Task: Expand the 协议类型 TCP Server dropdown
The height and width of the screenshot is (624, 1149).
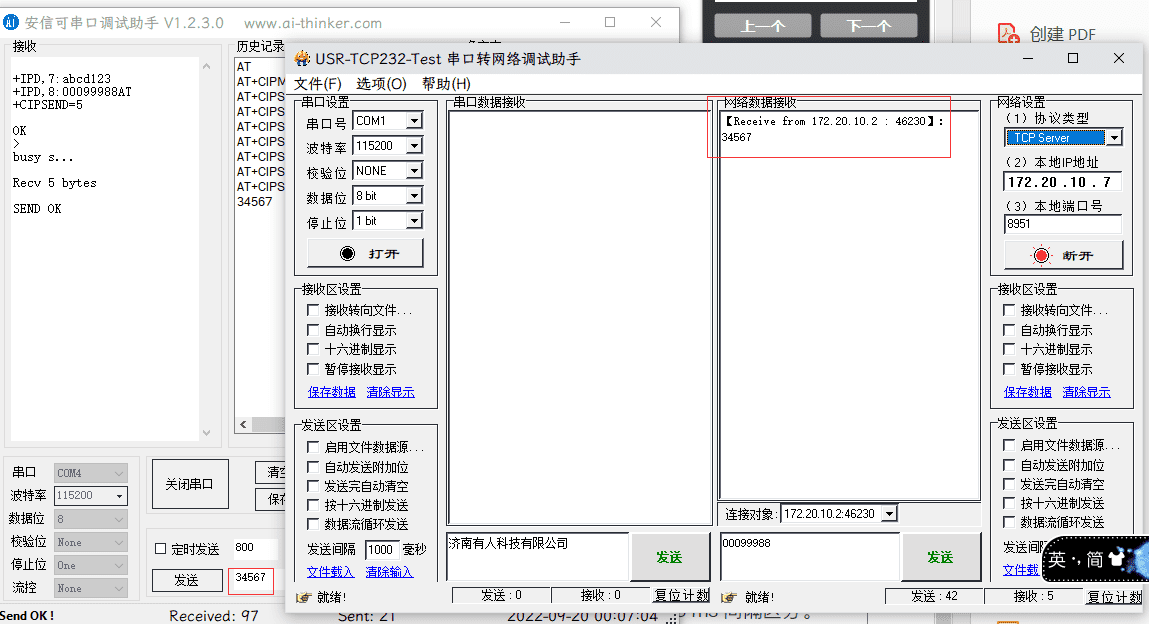Action: 1113,138
